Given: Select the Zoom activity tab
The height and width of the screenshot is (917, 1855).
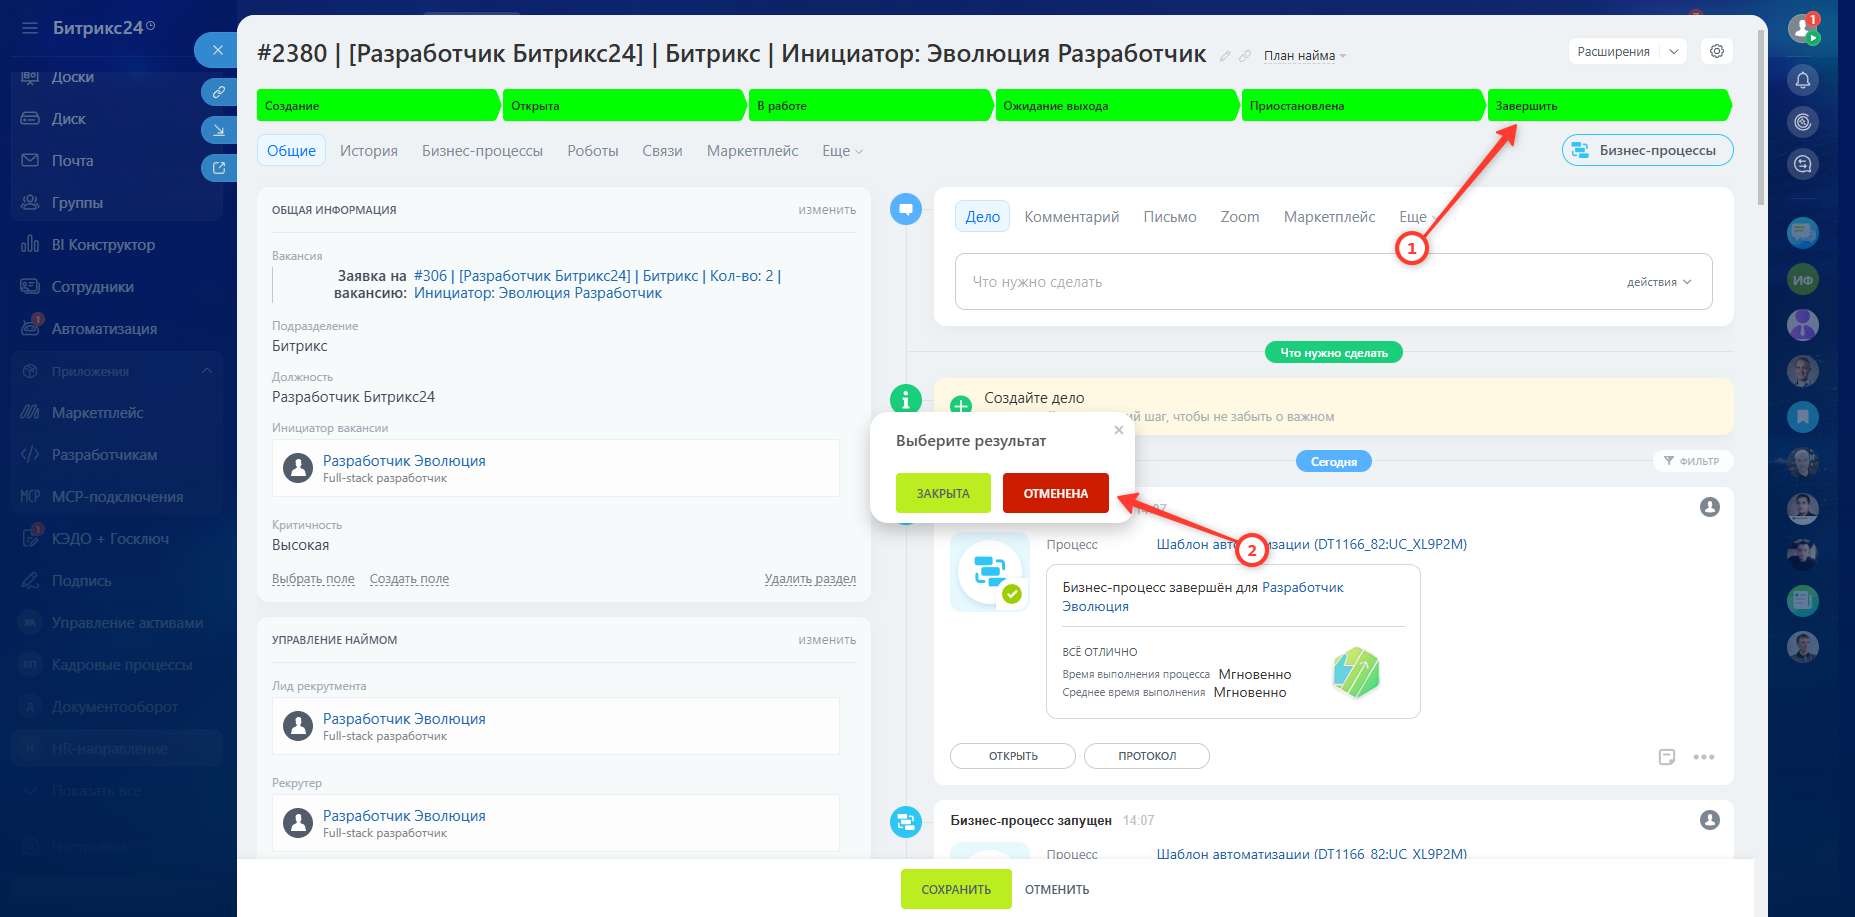Looking at the screenshot, I should pos(1240,217).
